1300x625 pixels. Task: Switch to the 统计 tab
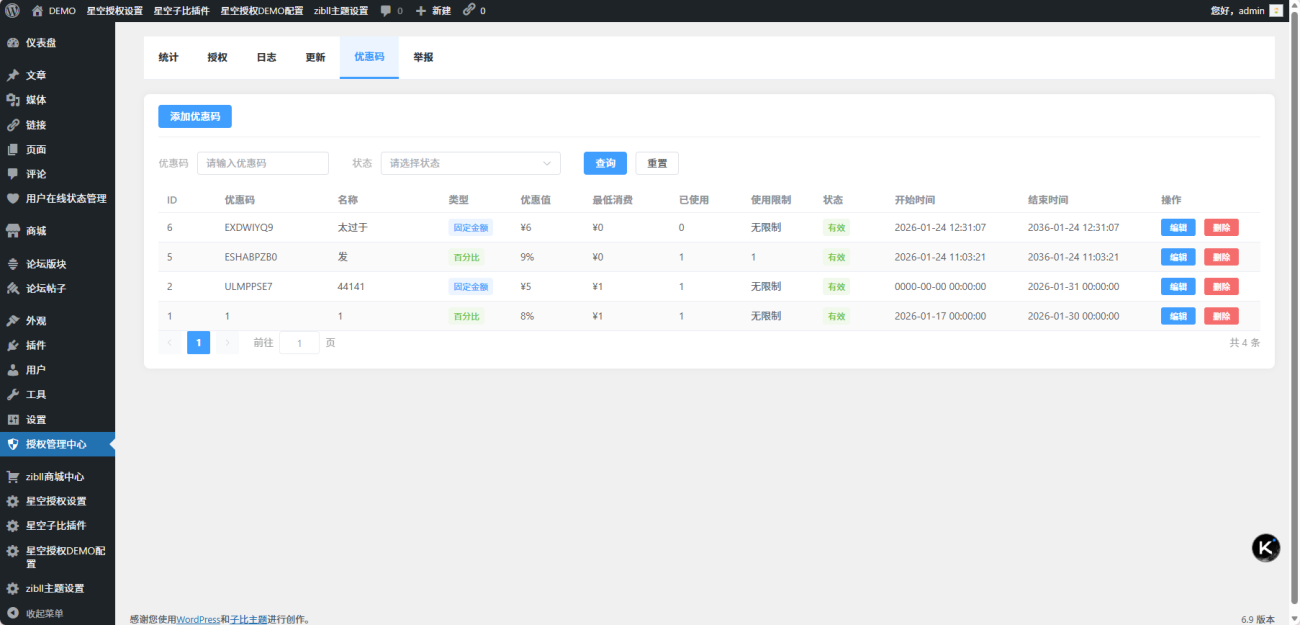click(168, 58)
